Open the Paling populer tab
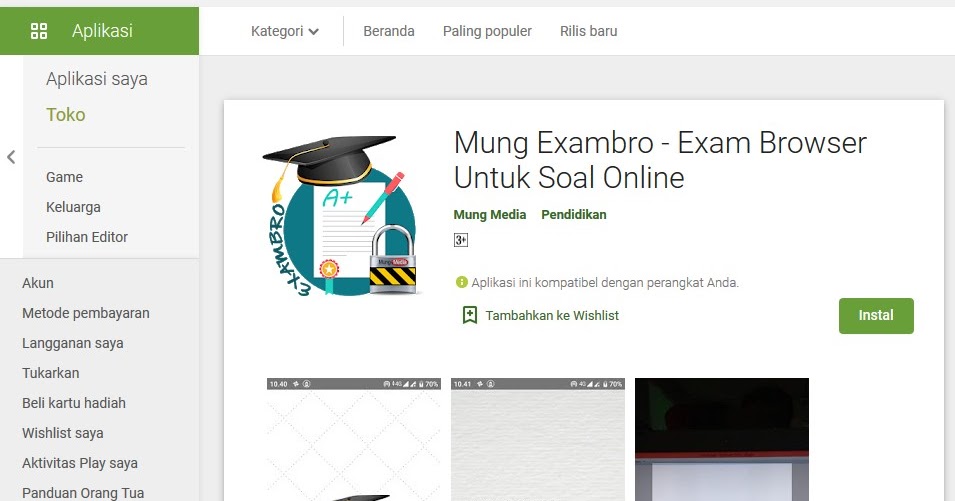Viewport: 955px width, 501px height. point(487,31)
